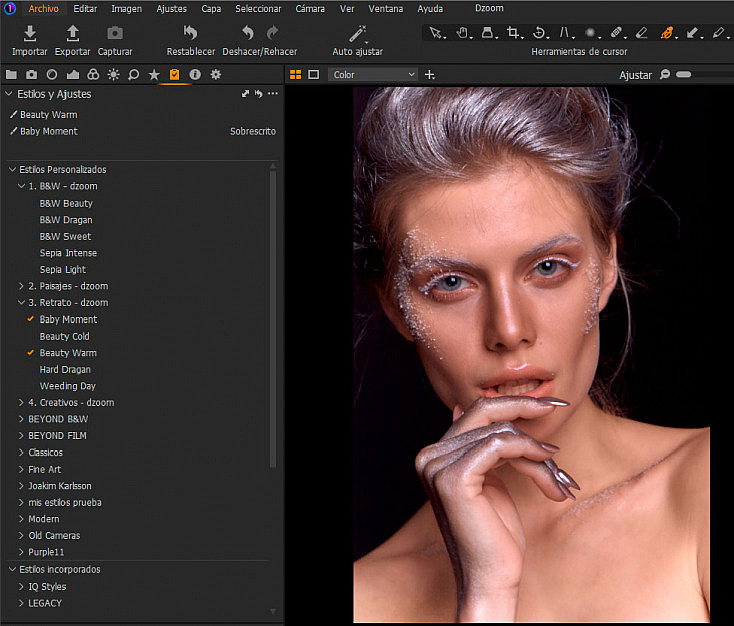The height and width of the screenshot is (626, 734).
Task: Uncheck the Baby Moment style
Action: (x=30, y=319)
